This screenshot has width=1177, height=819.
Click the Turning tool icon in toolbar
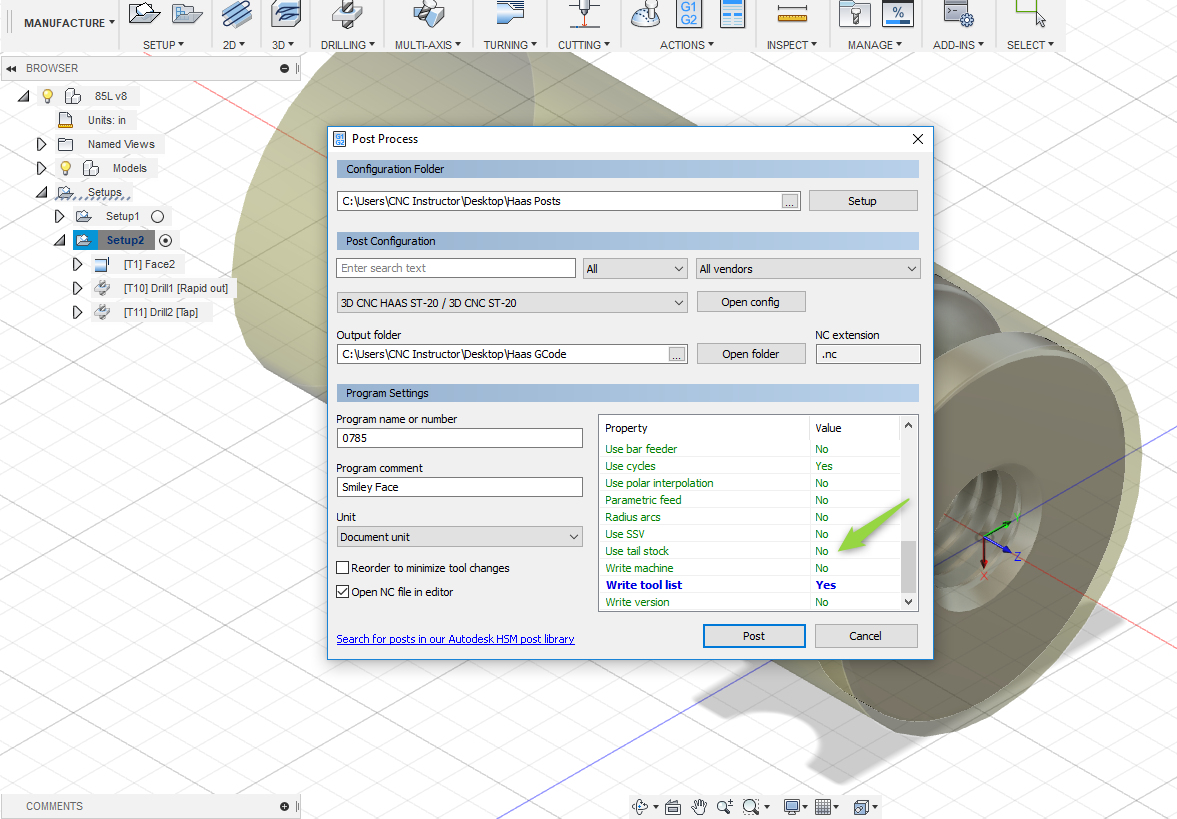click(511, 15)
